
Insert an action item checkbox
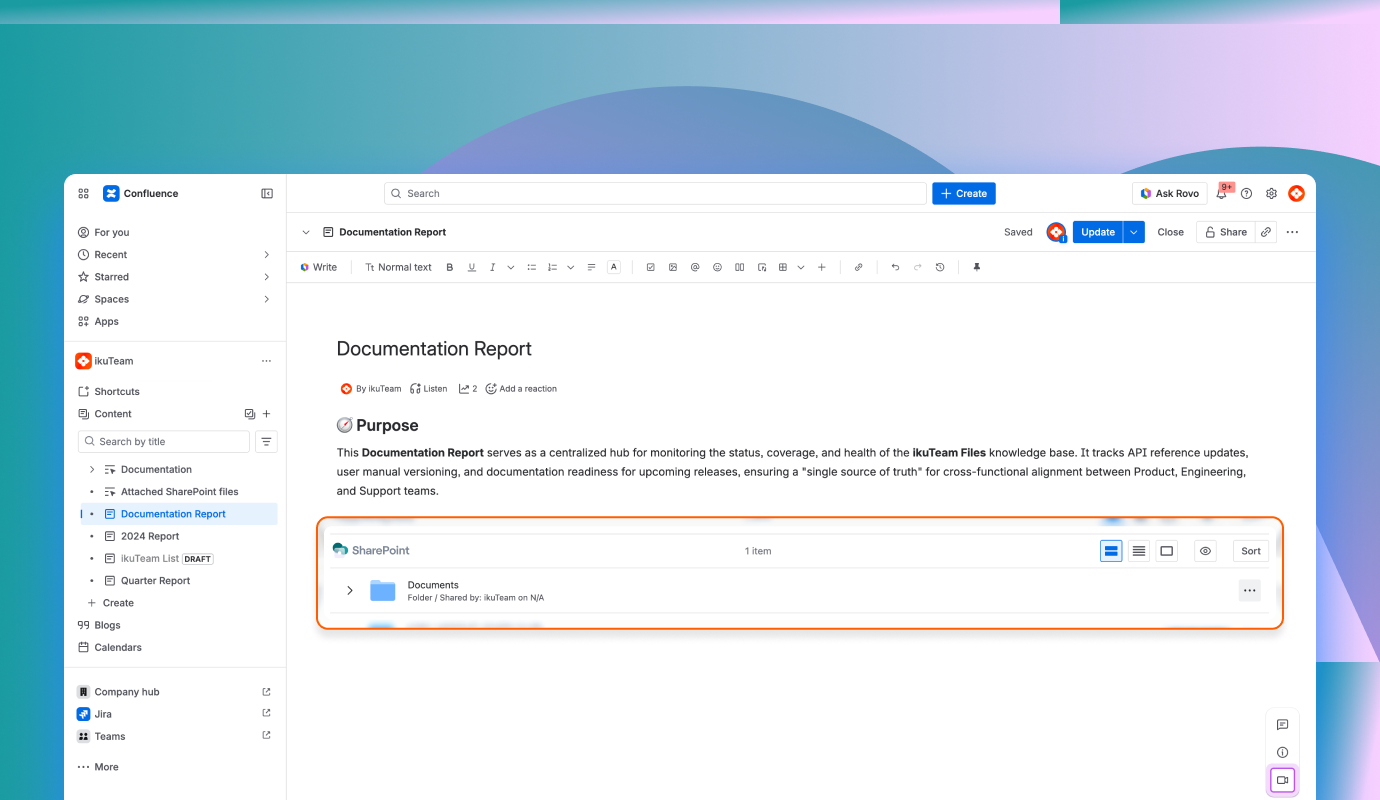tap(651, 267)
